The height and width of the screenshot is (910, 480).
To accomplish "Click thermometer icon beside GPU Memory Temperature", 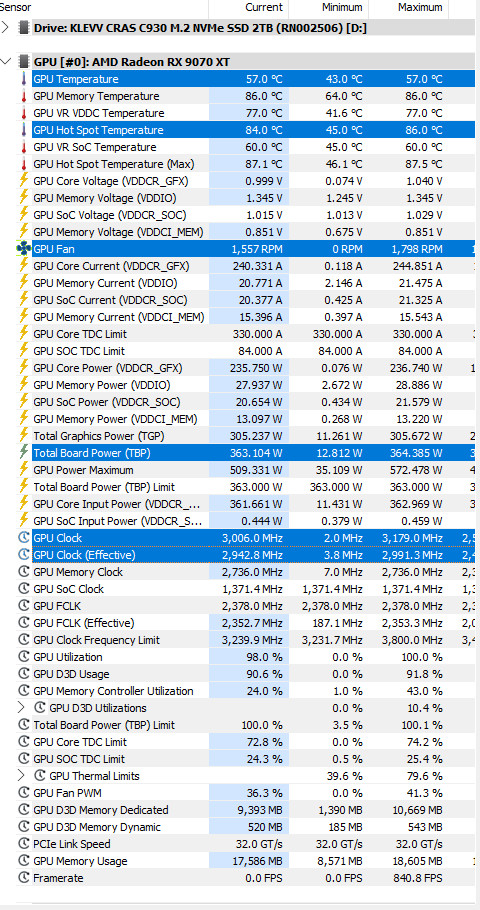I will [x=24, y=96].
